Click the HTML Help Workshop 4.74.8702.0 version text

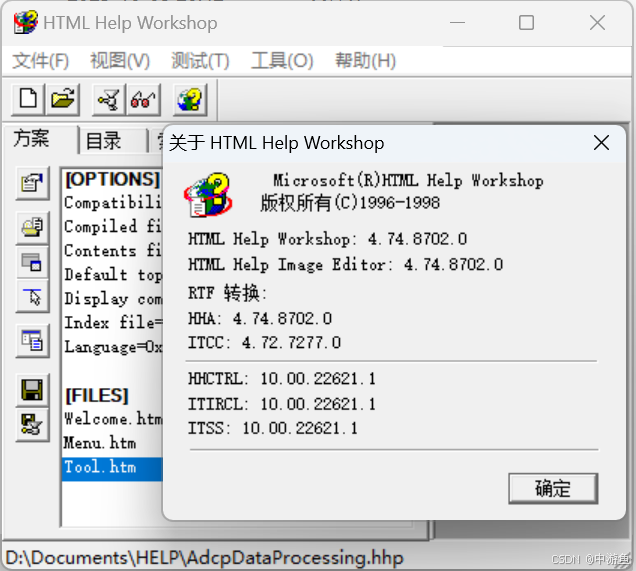327,239
